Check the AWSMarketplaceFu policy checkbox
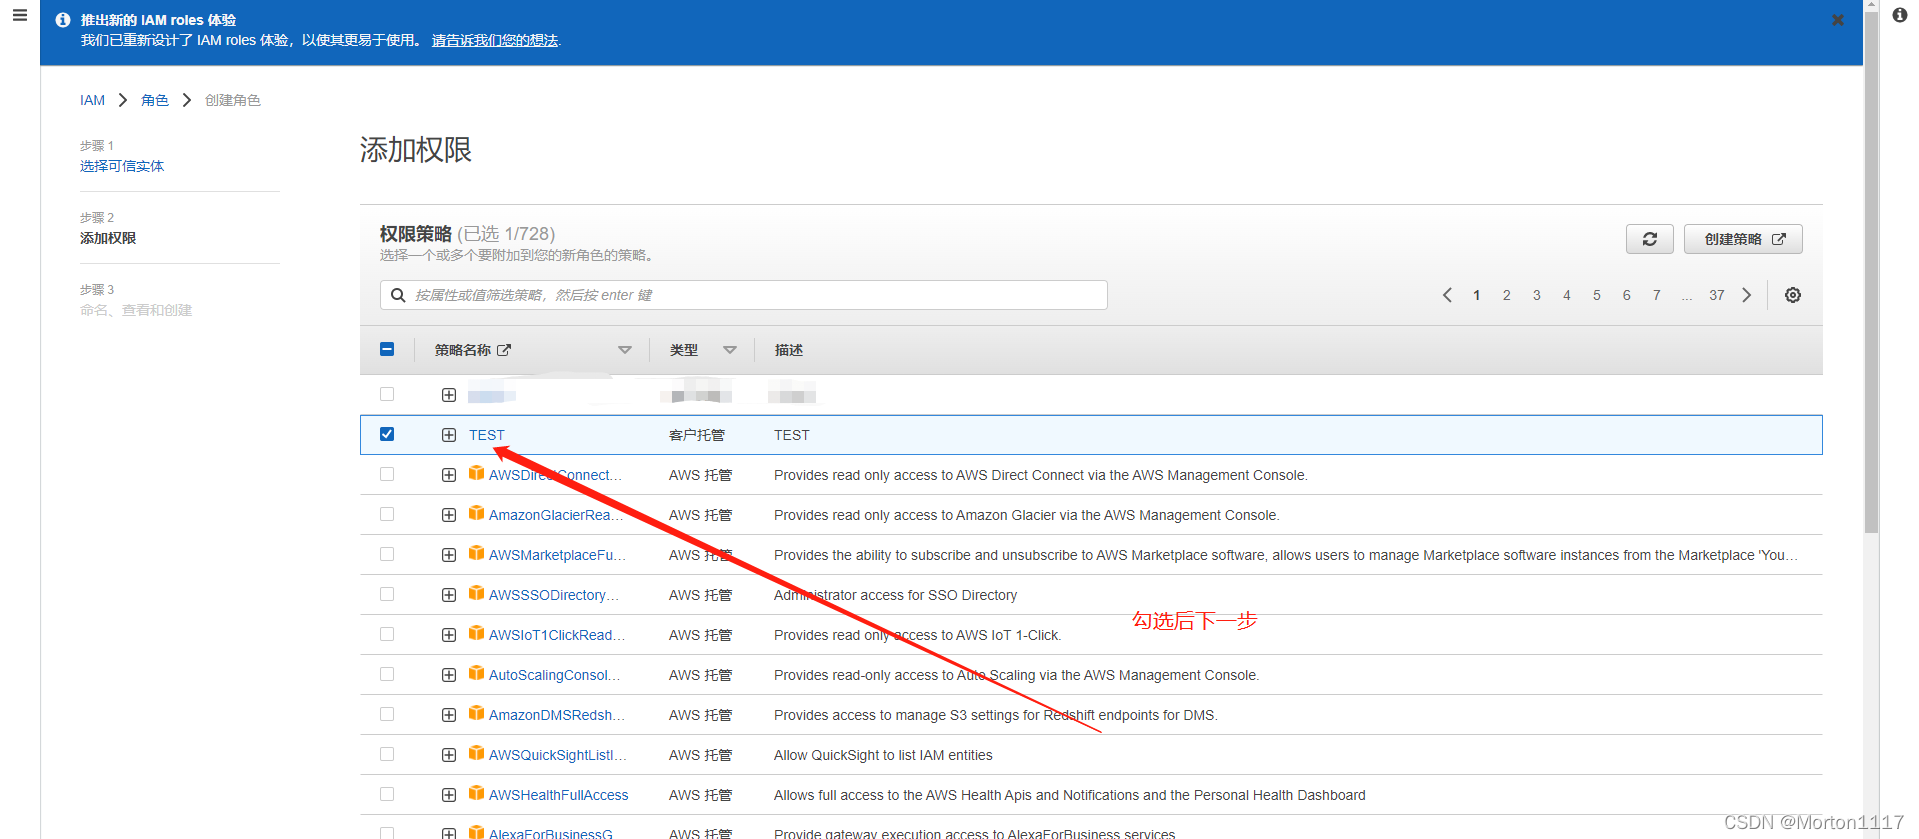This screenshot has width=1919, height=839. tap(387, 554)
